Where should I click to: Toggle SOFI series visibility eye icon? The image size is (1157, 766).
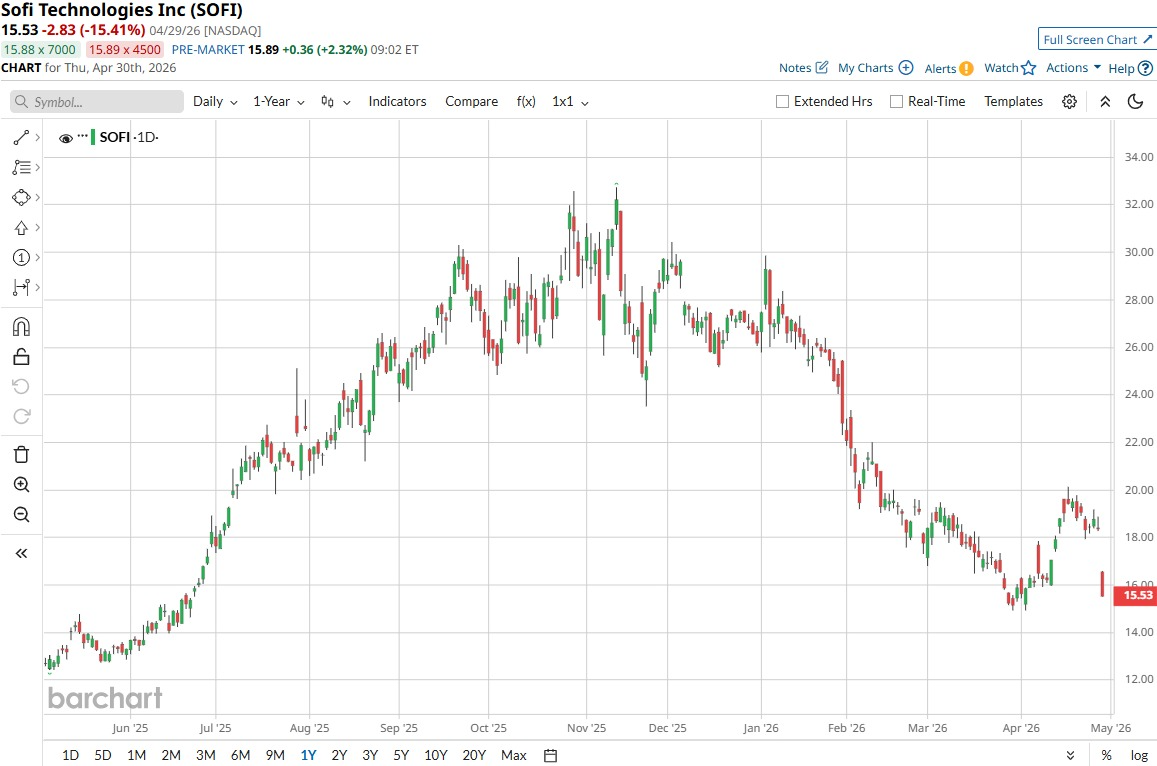tap(66, 138)
